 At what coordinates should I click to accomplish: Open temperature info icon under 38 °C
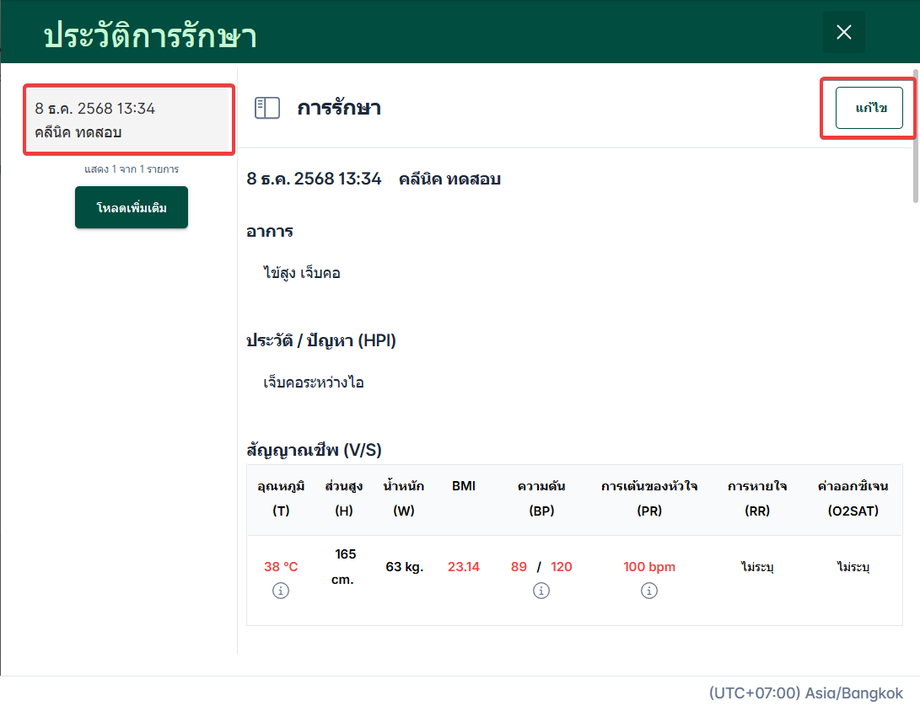point(280,590)
